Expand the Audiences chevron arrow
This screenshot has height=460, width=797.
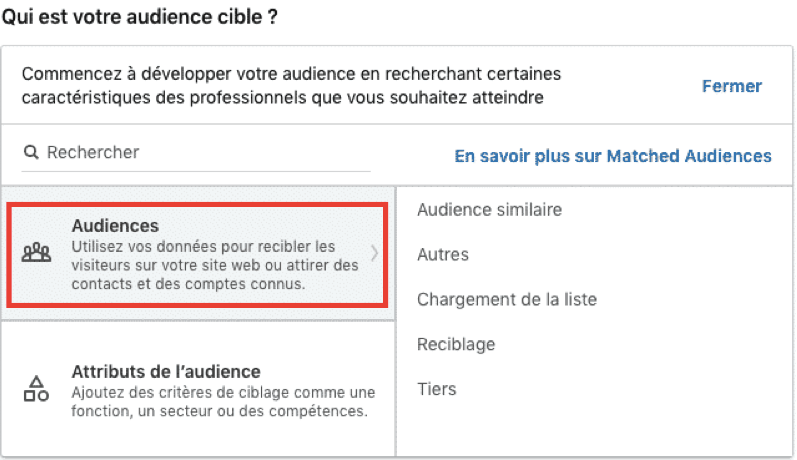(x=375, y=253)
